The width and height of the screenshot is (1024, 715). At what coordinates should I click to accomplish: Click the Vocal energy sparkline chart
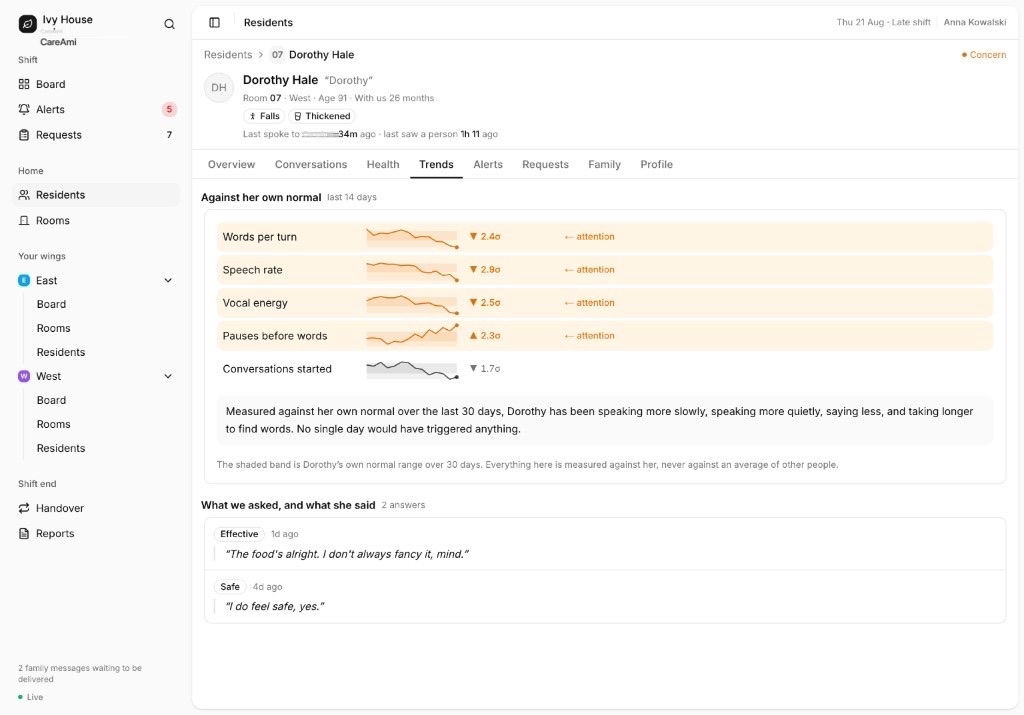point(412,304)
